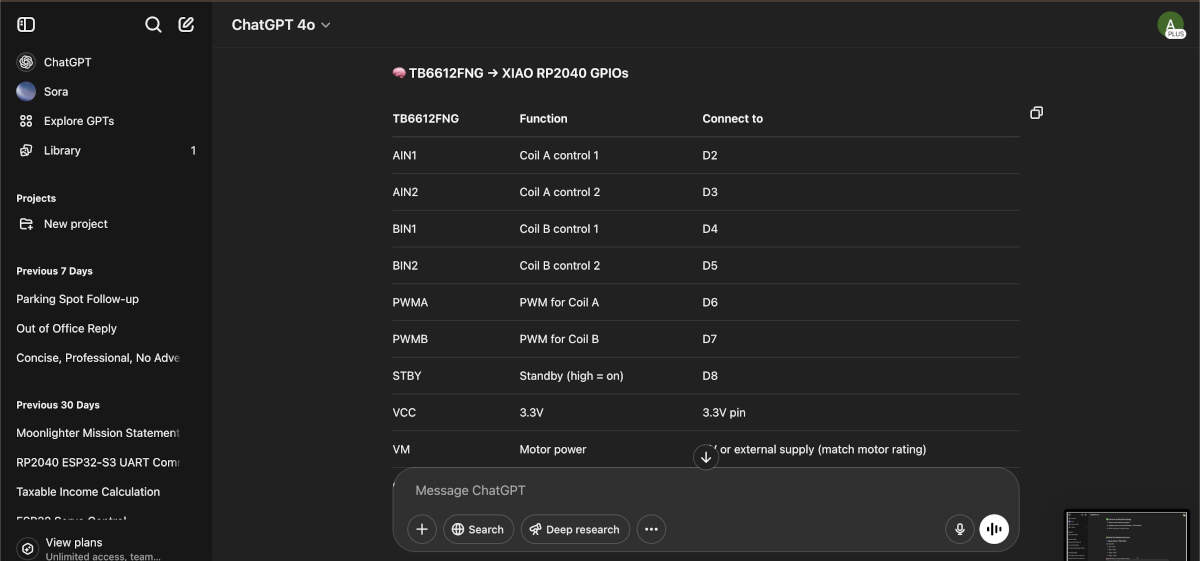The height and width of the screenshot is (561, 1200).
Task: Copy the table using the copy icon
Action: point(1036,113)
